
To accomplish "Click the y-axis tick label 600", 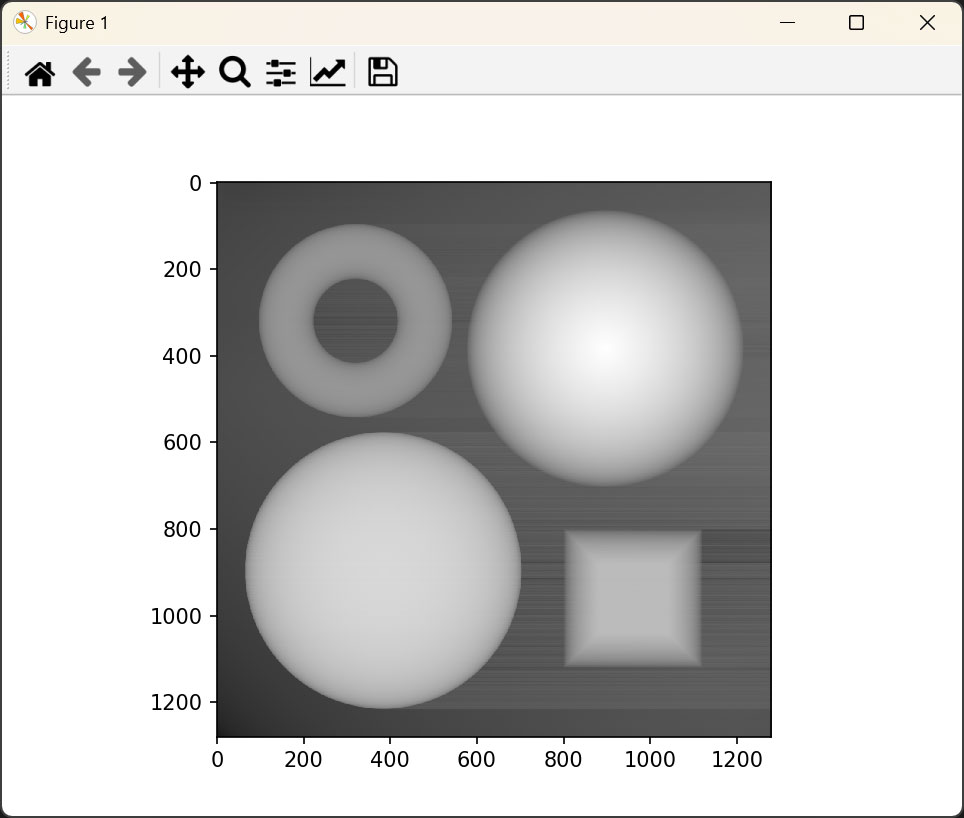I will [182, 443].
